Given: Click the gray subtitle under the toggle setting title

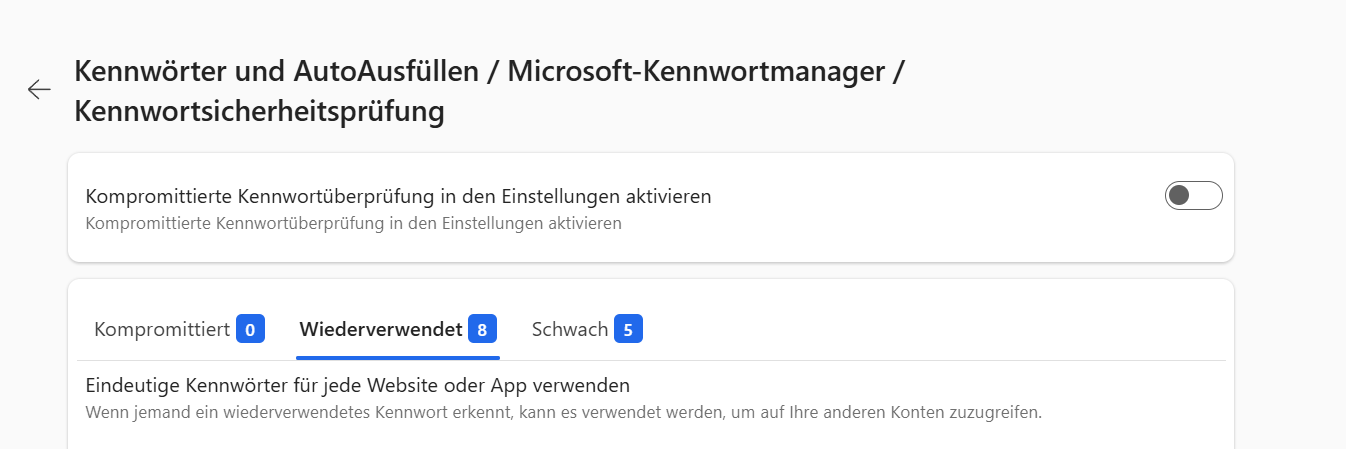Looking at the screenshot, I should (353, 223).
